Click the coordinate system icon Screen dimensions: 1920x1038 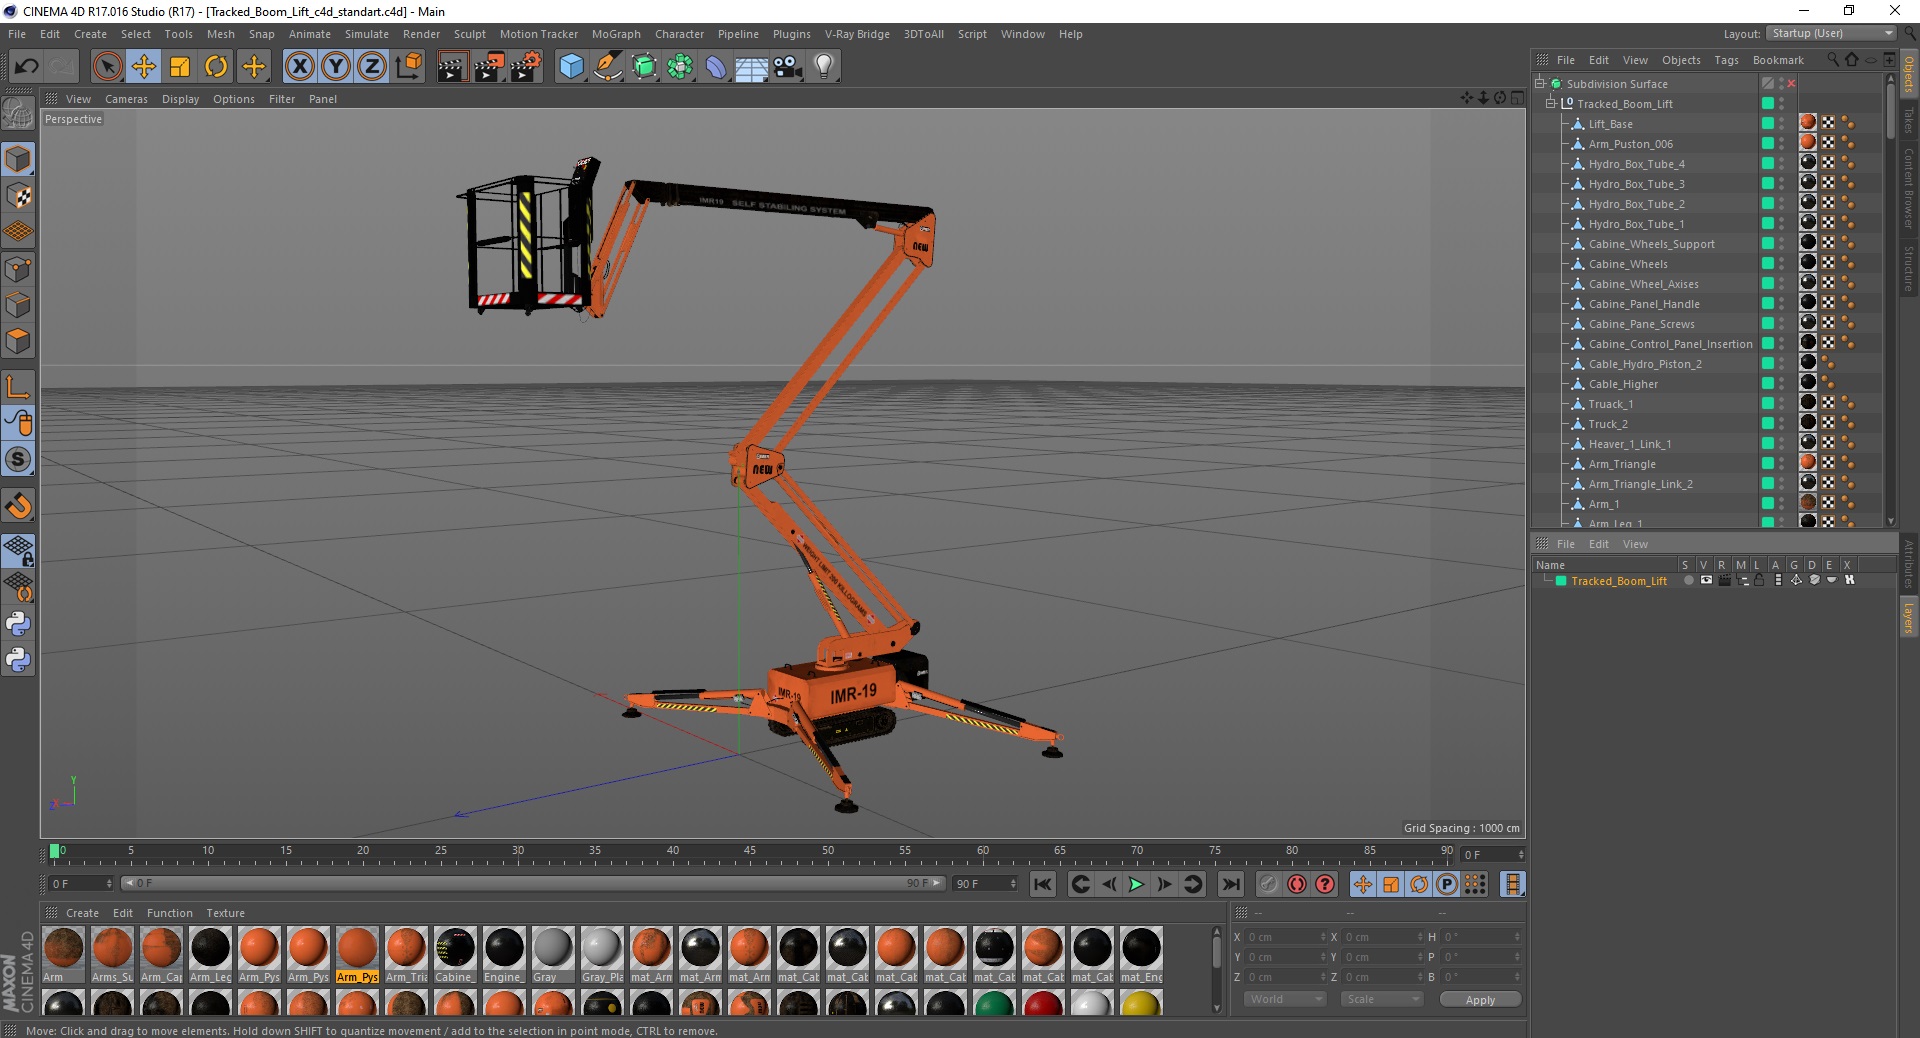tap(408, 67)
